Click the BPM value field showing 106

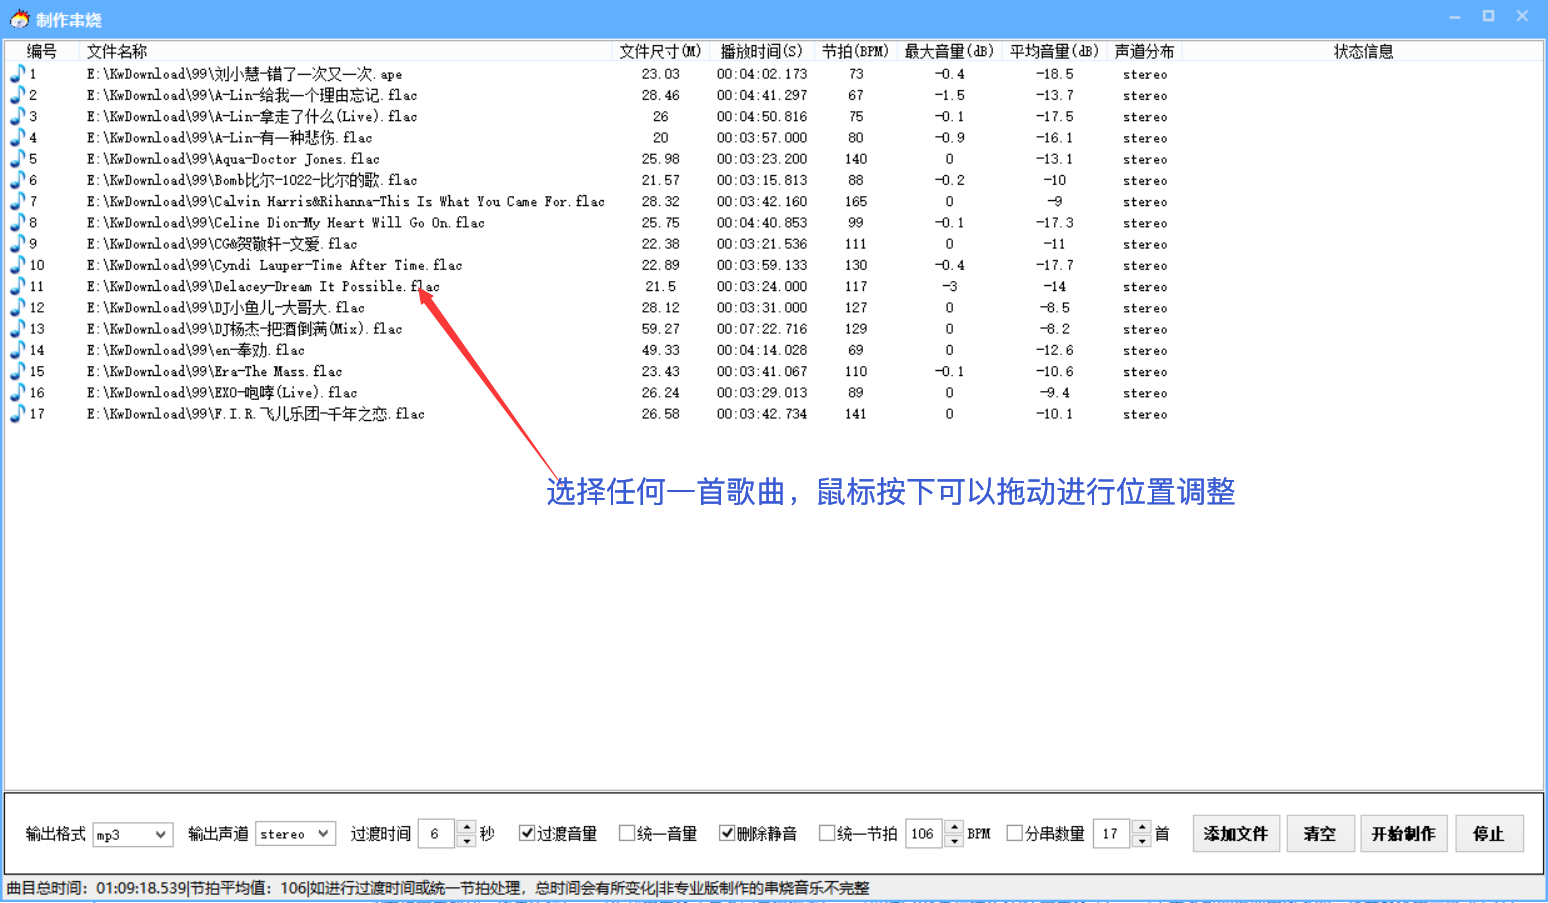pos(925,833)
